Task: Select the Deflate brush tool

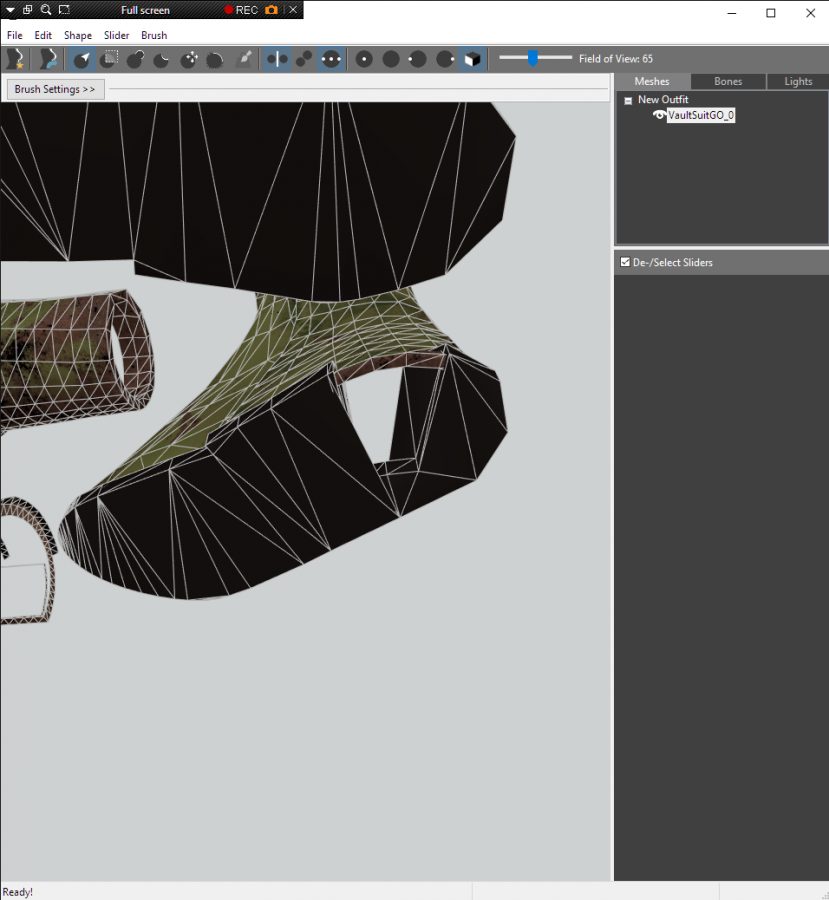Action: tap(161, 59)
